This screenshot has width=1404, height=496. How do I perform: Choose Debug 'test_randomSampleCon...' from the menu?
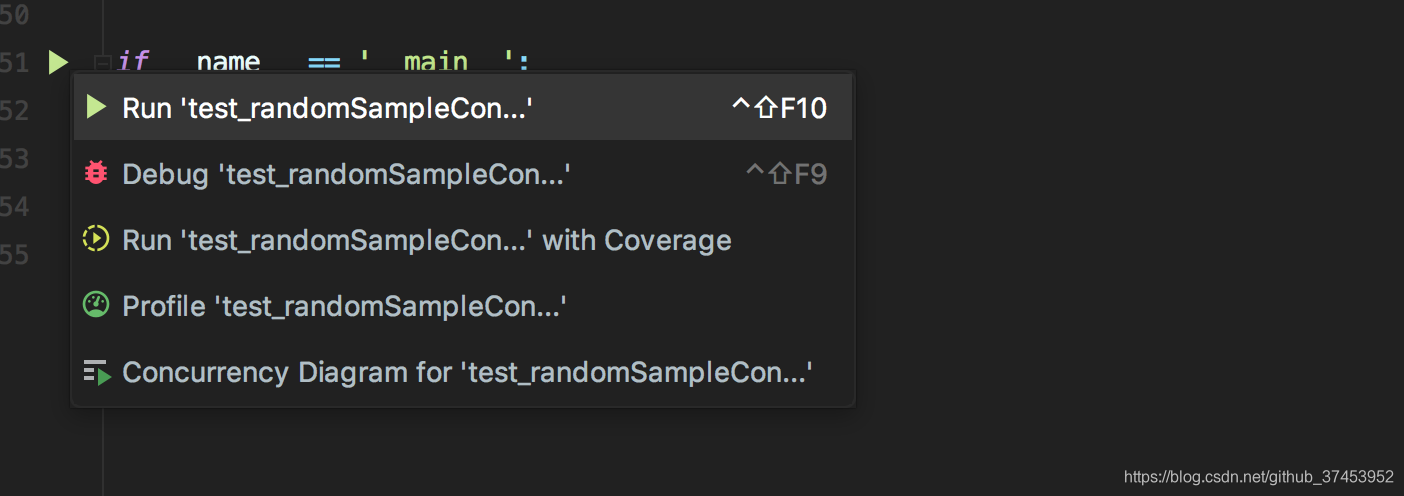point(463,173)
